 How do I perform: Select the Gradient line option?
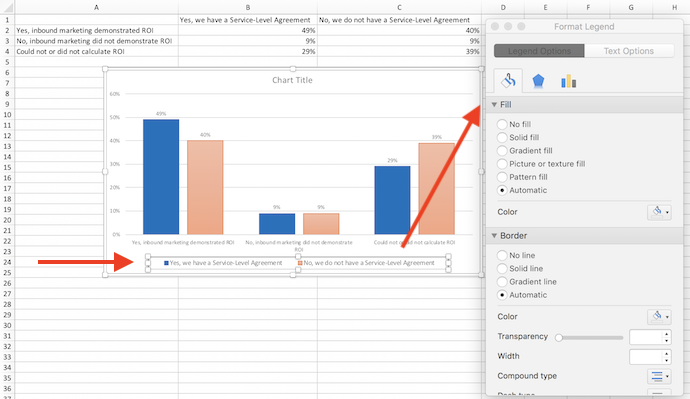coord(502,282)
